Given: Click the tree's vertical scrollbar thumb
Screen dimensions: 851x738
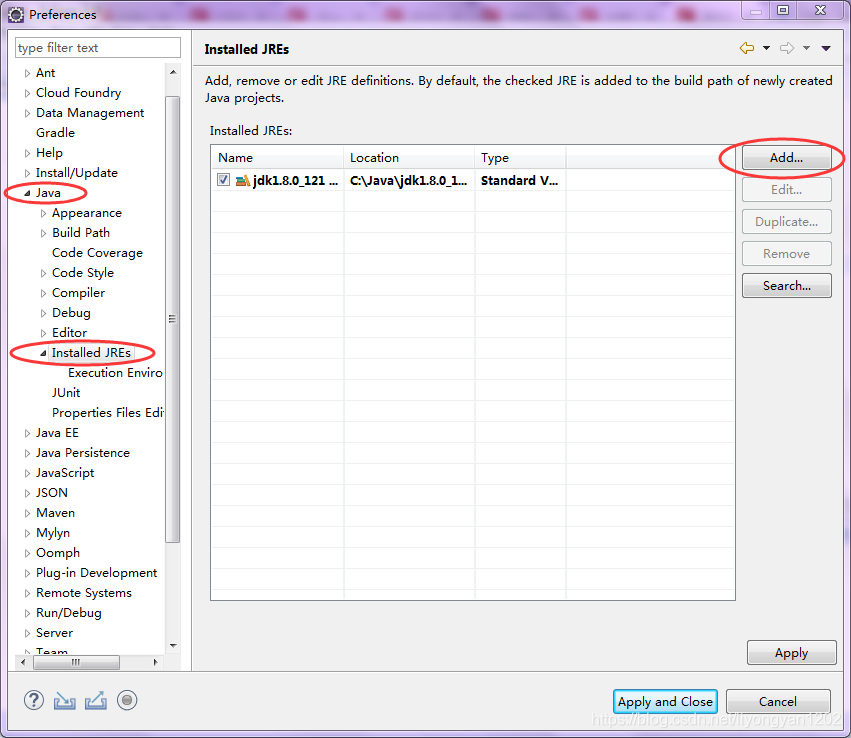Looking at the screenshot, I should (x=173, y=319).
